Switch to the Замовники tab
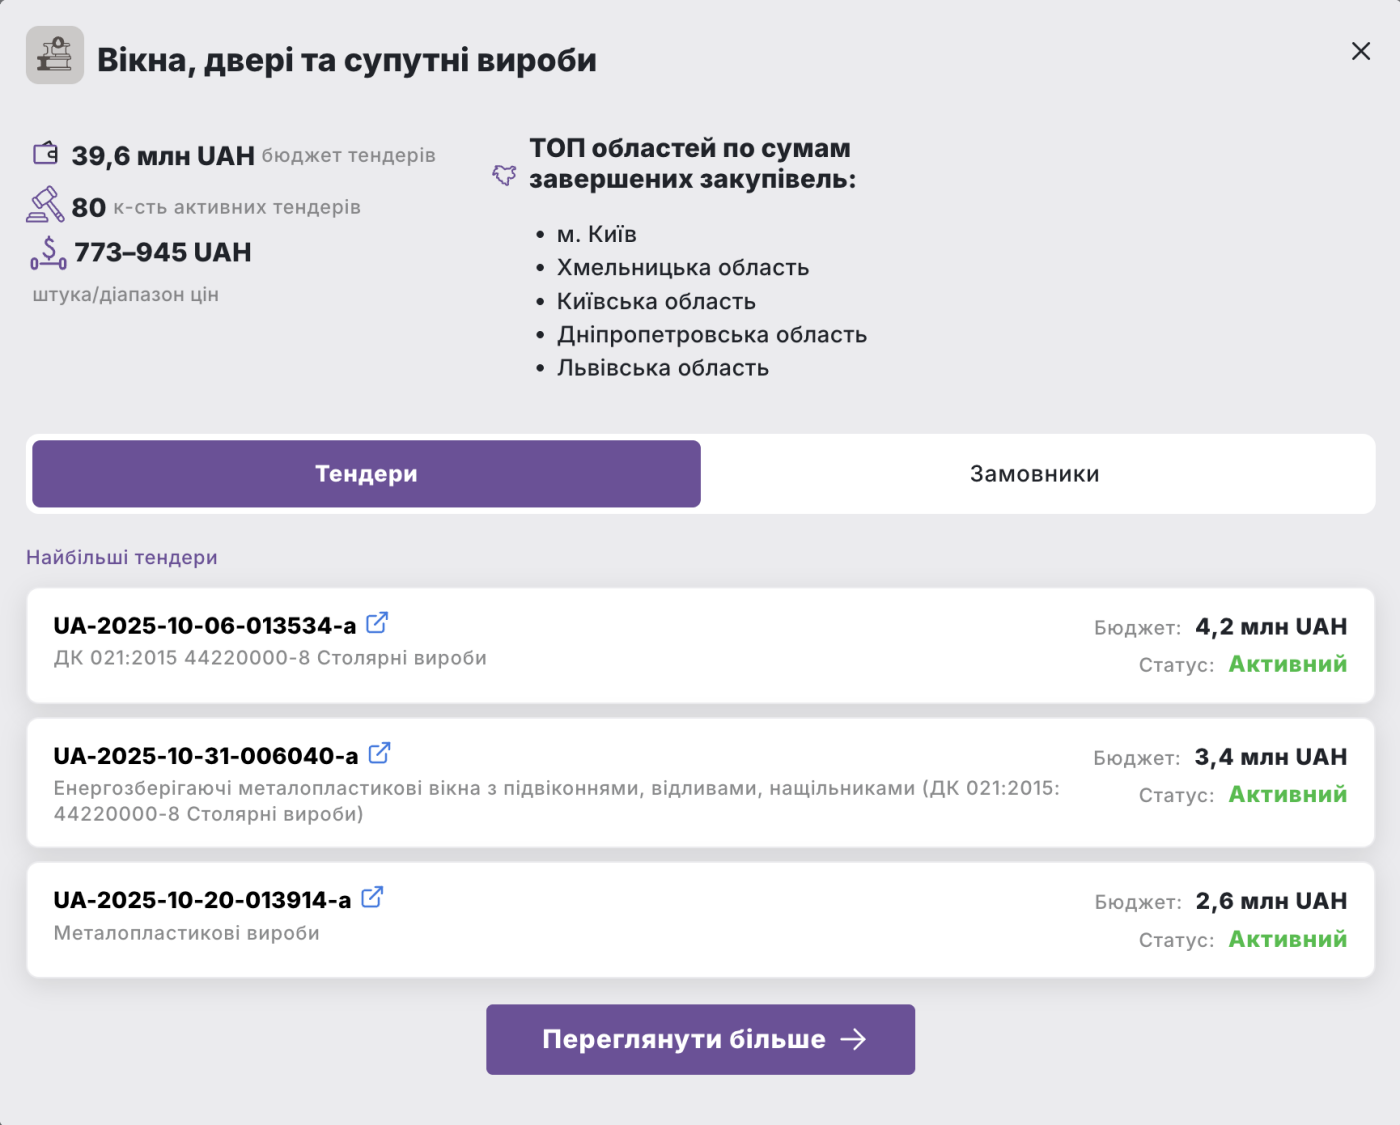 [x=1035, y=474]
